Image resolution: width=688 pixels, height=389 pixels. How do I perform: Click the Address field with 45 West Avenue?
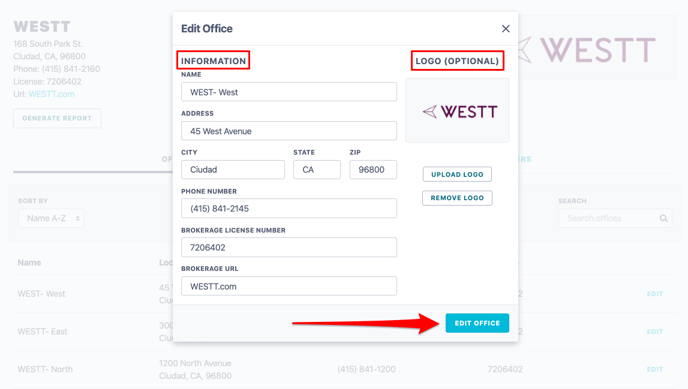pos(289,131)
